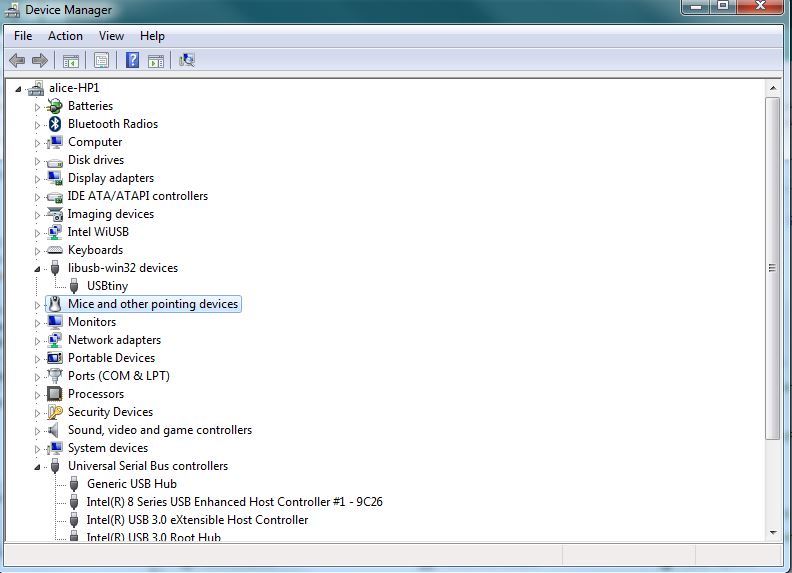The height and width of the screenshot is (573, 792).
Task: Select Intel(R) USB 3.0 eXtensible Host Controller
Action: pos(197,520)
